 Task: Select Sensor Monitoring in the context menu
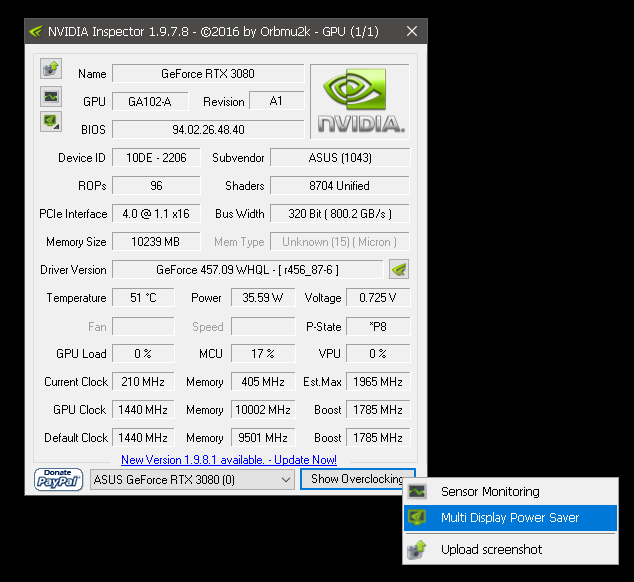[510, 491]
